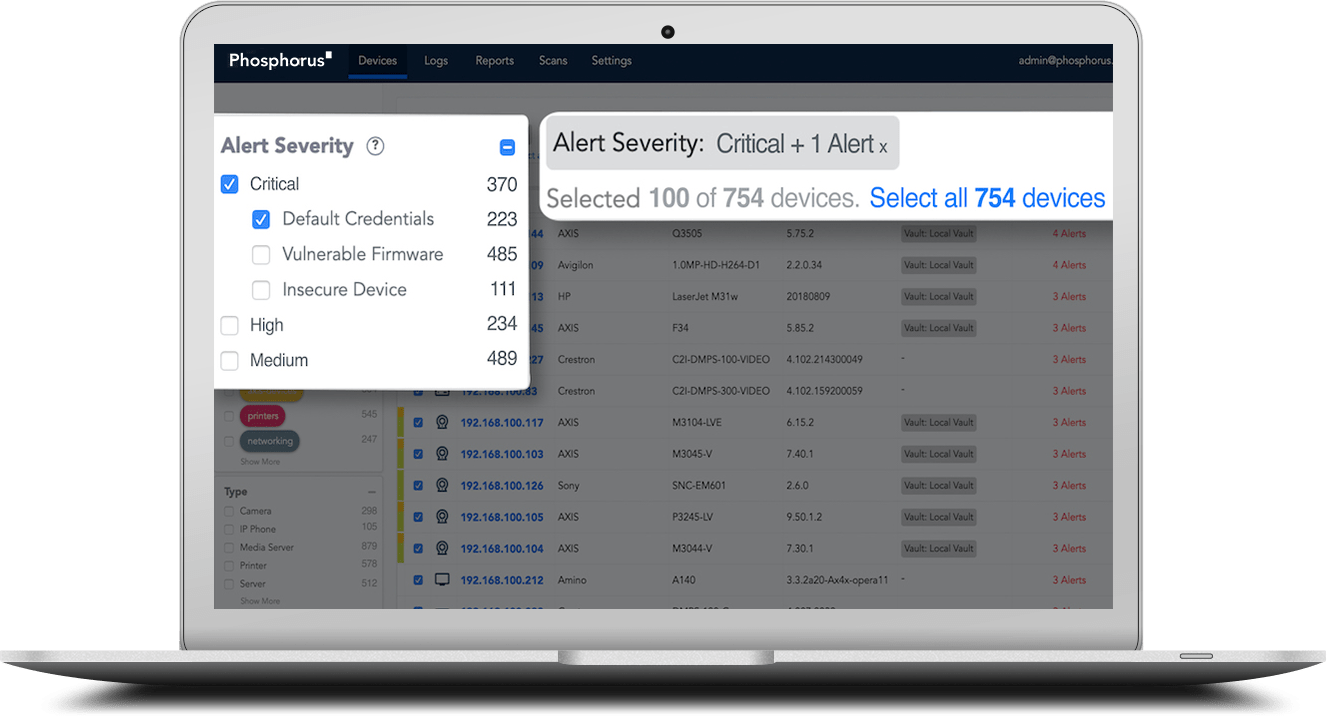Click the camera icon for 192.168.100.103
Viewport: 1327px width, 716px height.
click(x=442, y=454)
